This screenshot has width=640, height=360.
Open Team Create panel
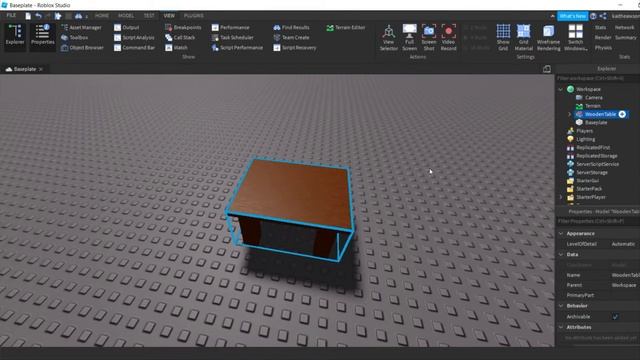coord(291,38)
